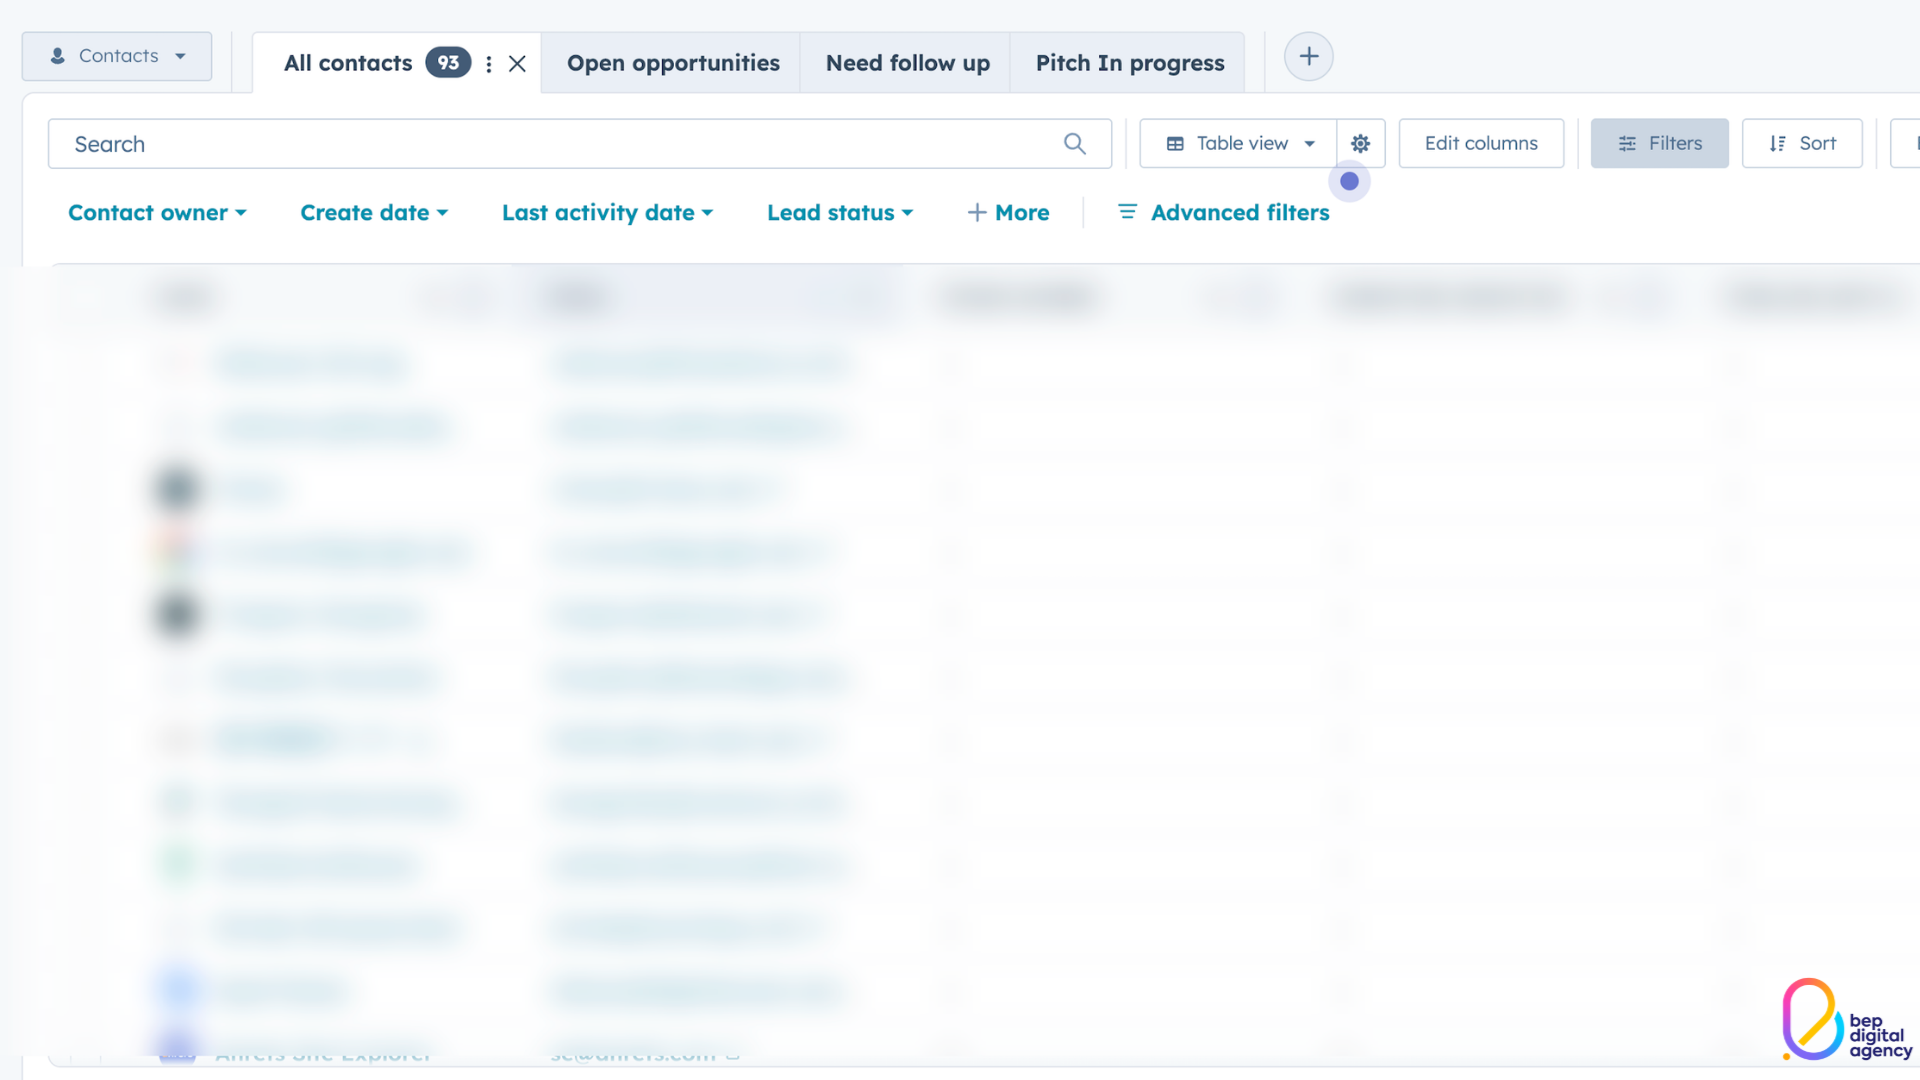Open the view settings gear icon
This screenshot has height=1080, width=1920.
[x=1360, y=144]
